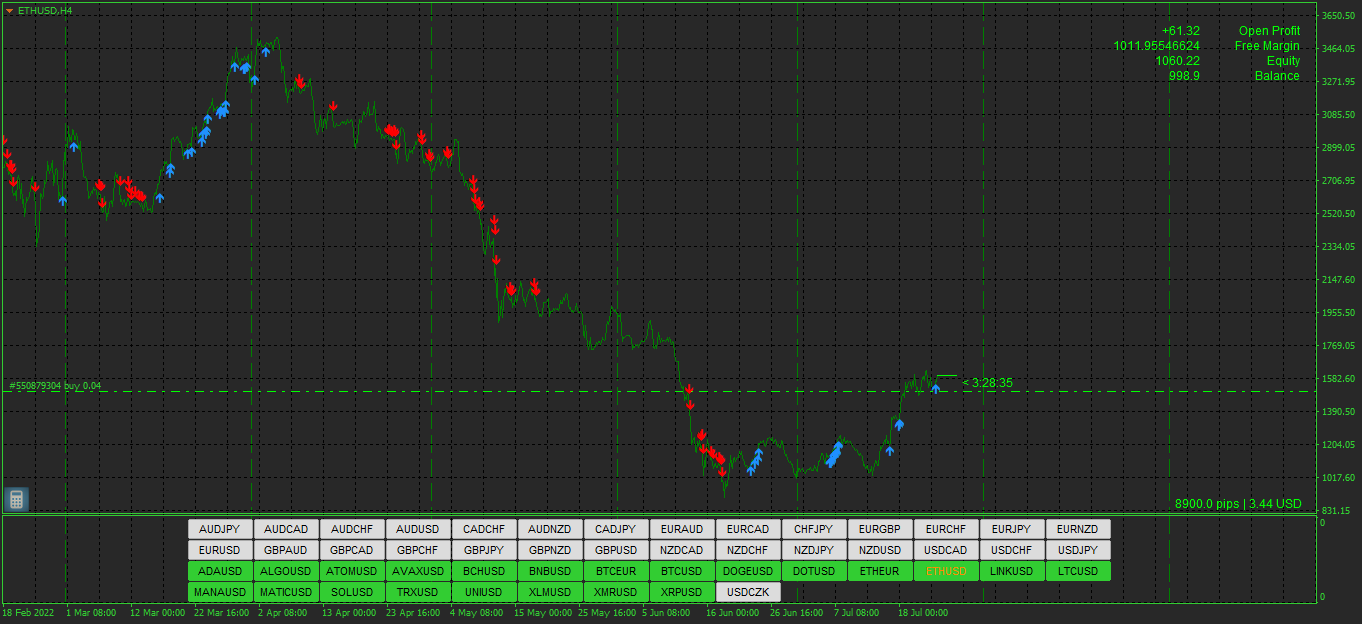Choose GBPAUD button
The width and height of the screenshot is (1362, 624).
pyautogui.click(x=285, y=550)
